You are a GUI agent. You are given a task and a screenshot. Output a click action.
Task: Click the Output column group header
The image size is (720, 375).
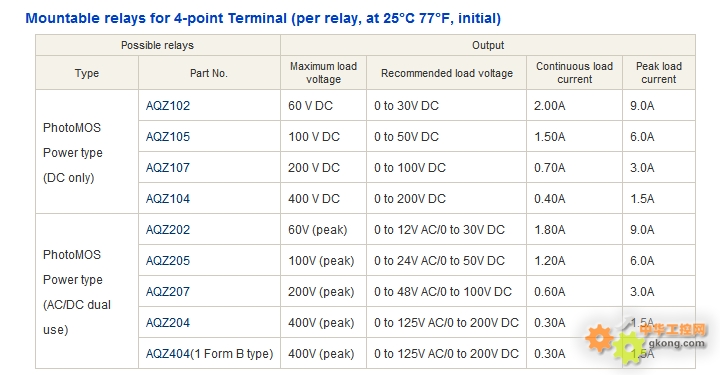pos(488,45)
